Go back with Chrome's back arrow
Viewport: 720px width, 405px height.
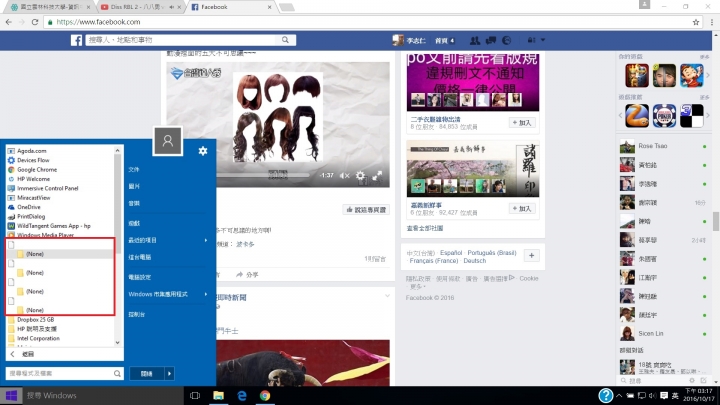(x=9, y=22)
